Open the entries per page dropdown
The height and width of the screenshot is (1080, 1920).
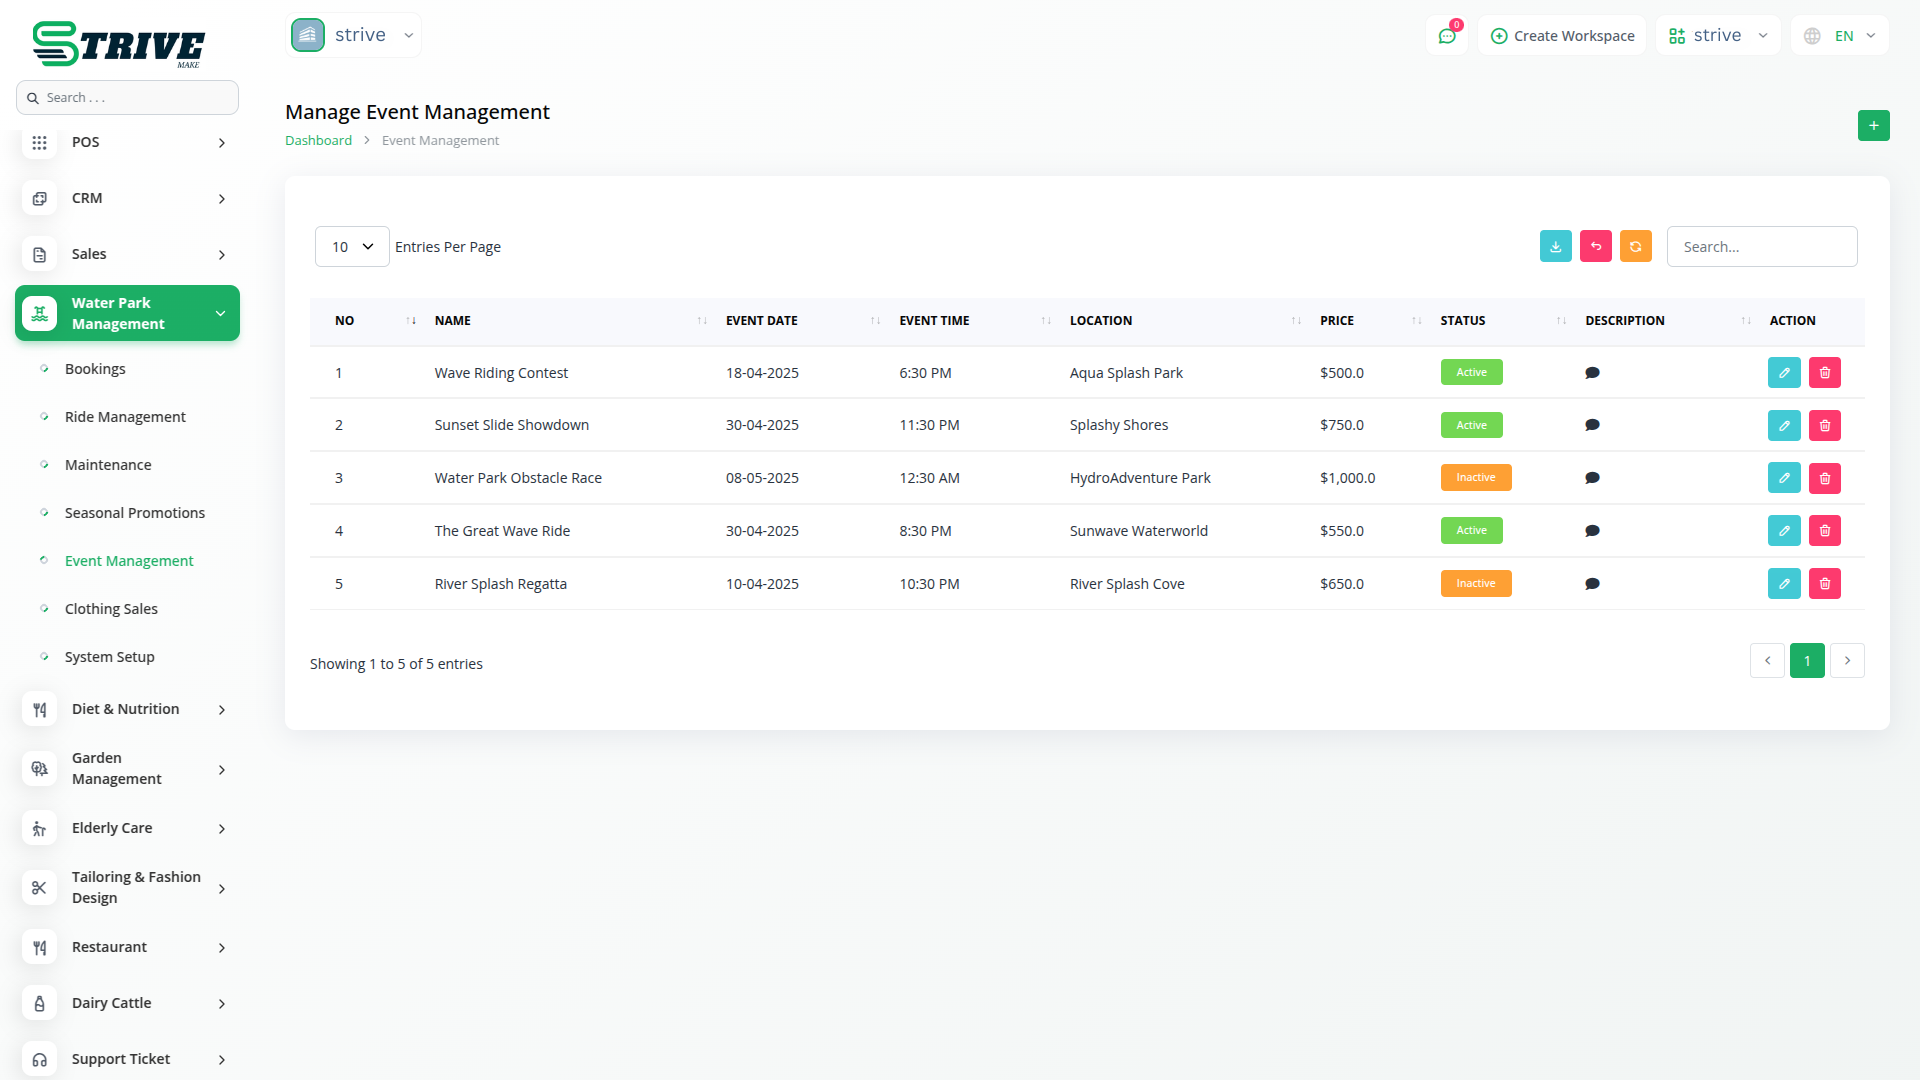(x=352, y=246)
